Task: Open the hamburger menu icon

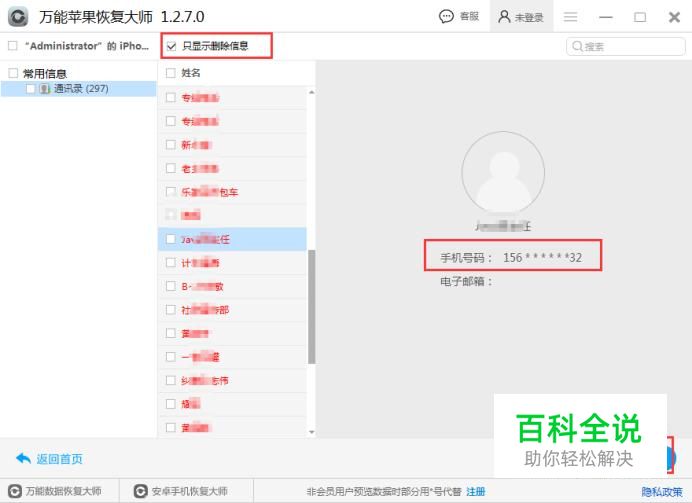Action: coord(571,17)
